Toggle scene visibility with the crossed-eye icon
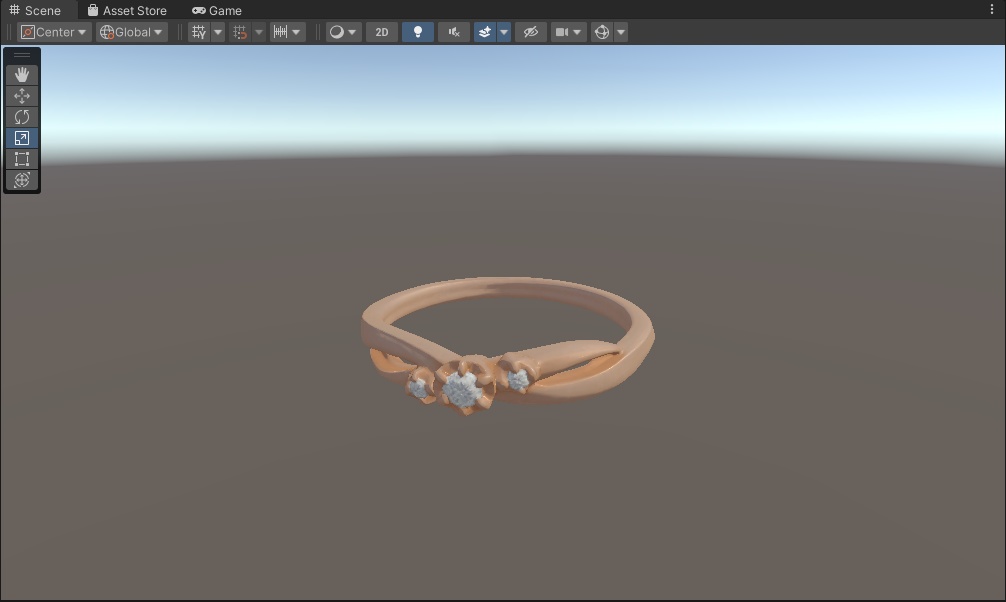Image resolution: width=1006 pixels, height=602 pixels. (x=530, y=31)
